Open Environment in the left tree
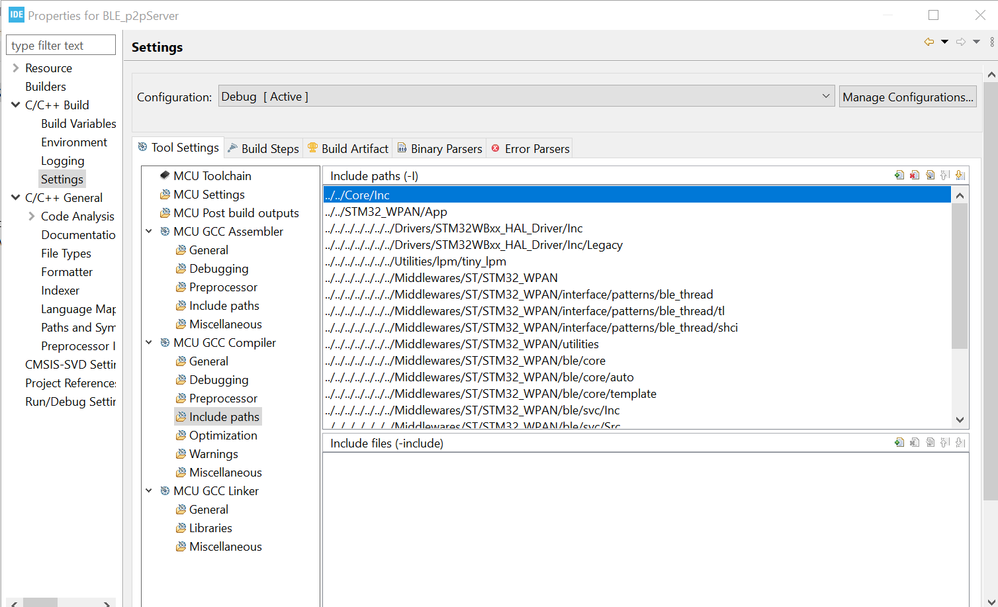The image size is (998, 607). 74,142
